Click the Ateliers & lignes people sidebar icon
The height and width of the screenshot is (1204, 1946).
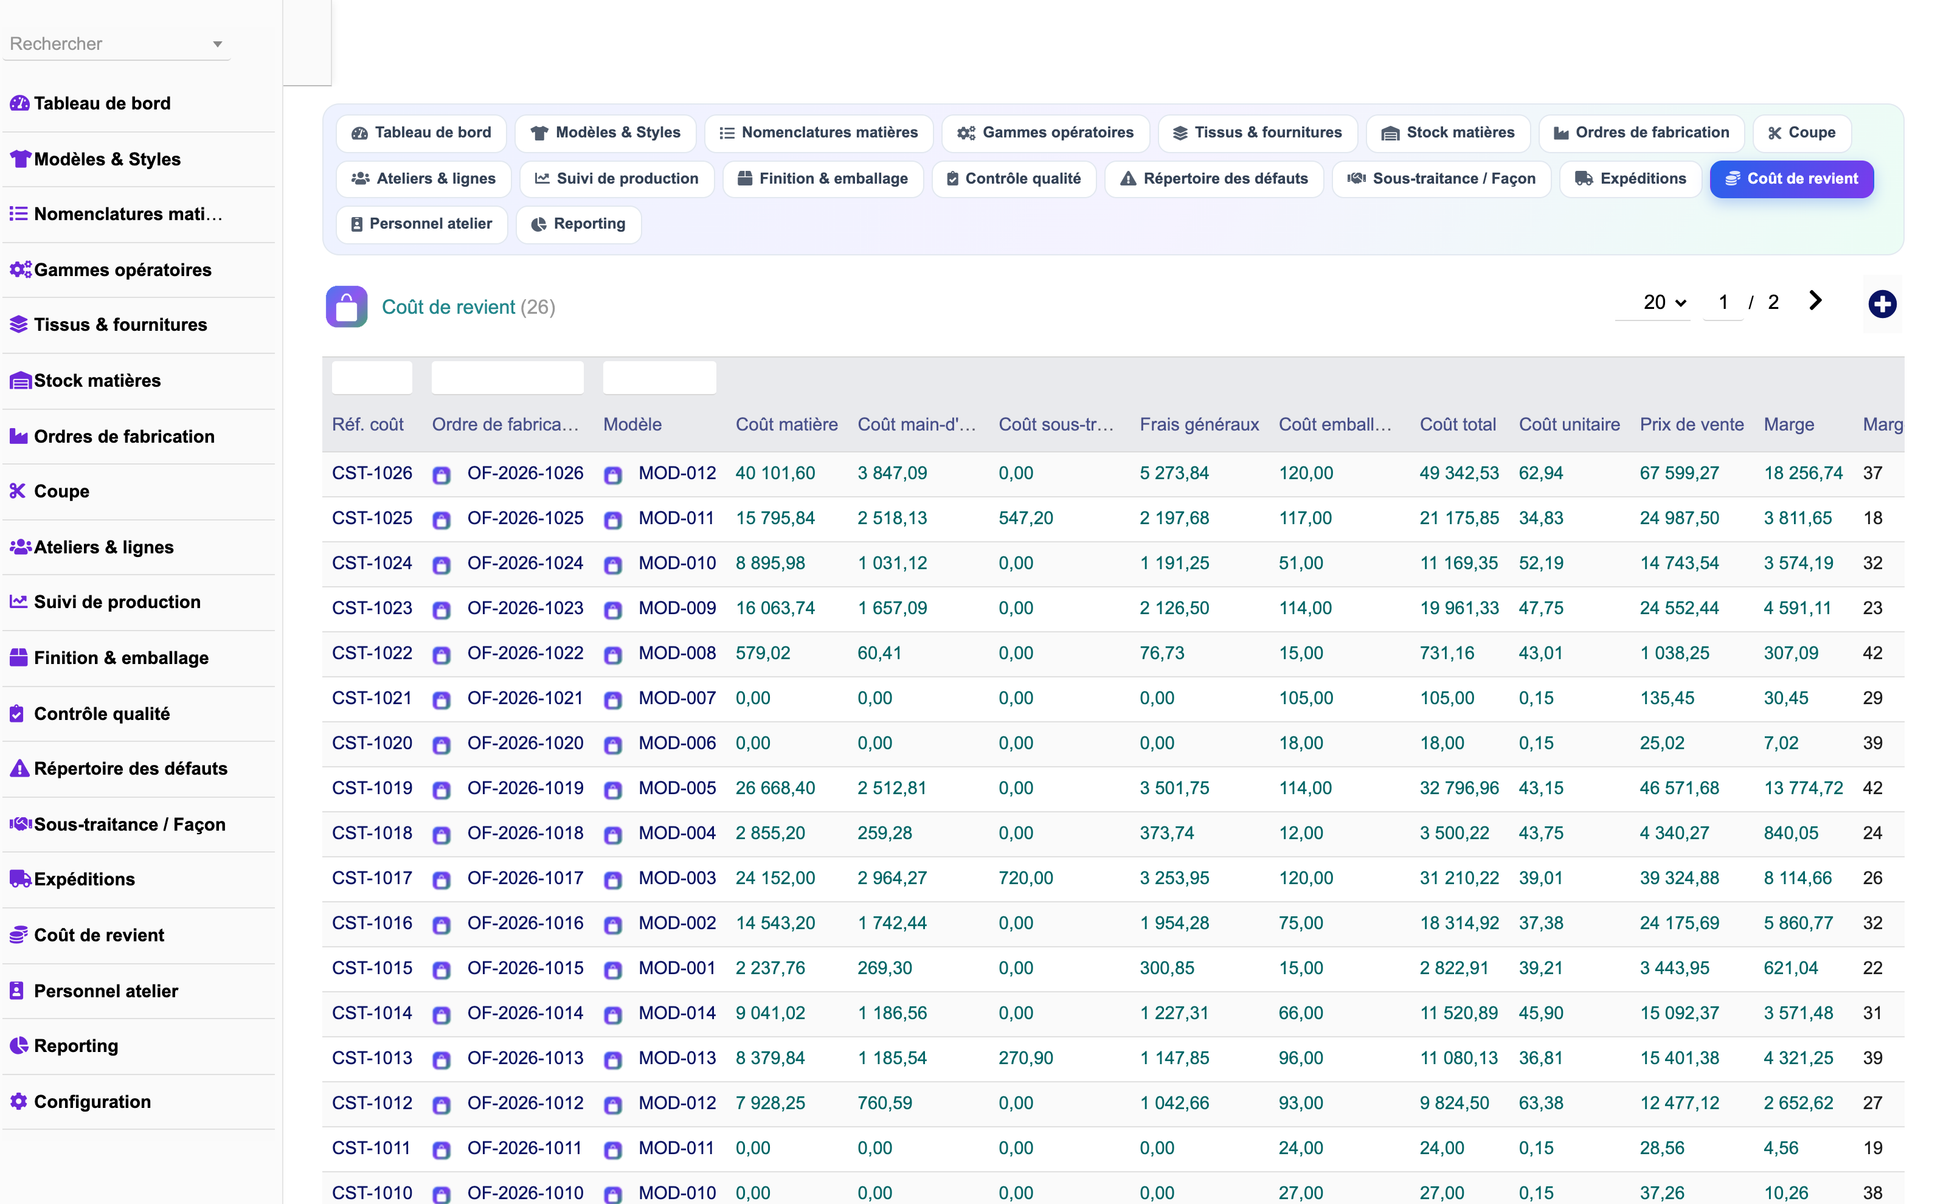click(19, 547)
